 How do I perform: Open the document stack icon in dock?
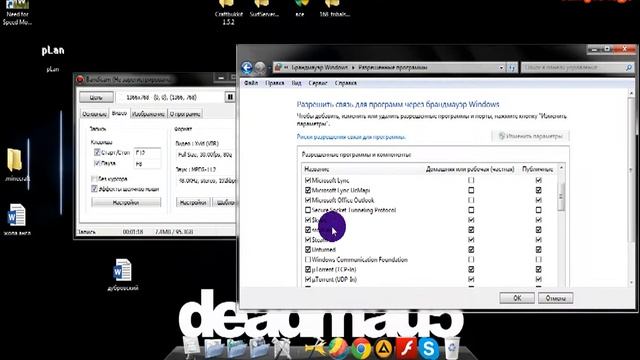coord(191,348)
